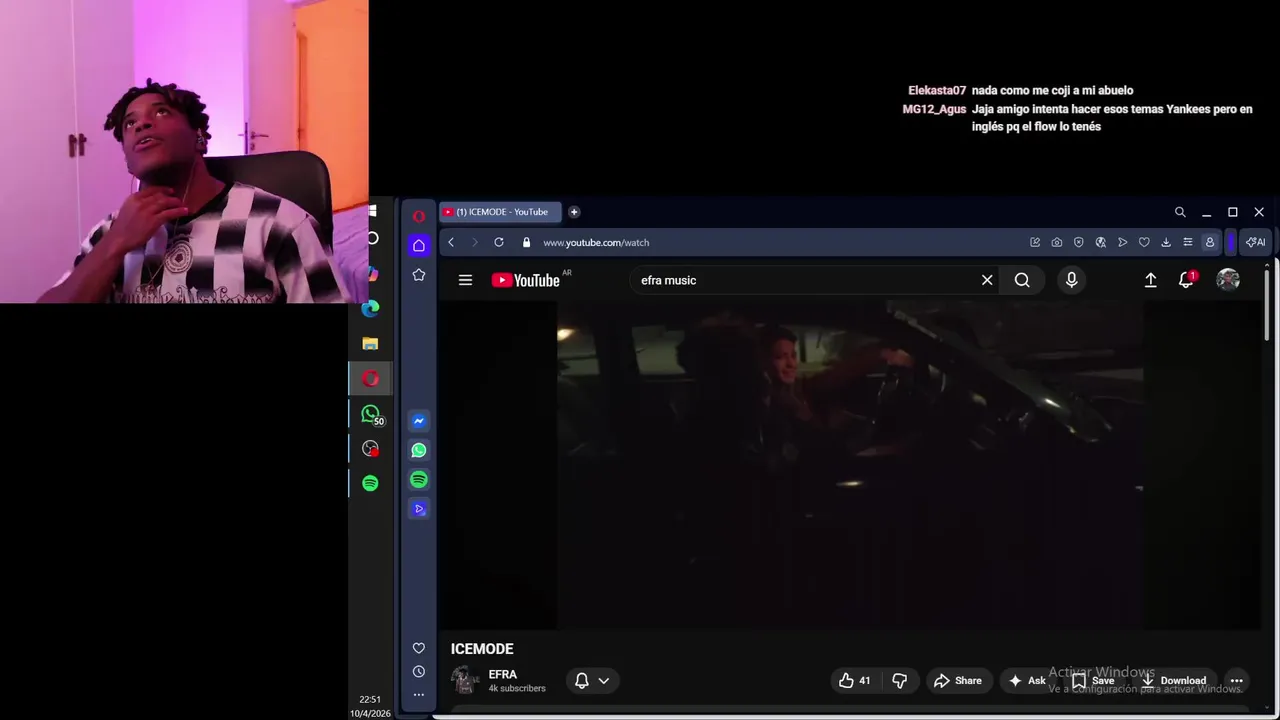This screenshot has width=1280, height=720.
Task: Download the ICEMODE video
Action: click(1174, 680)
